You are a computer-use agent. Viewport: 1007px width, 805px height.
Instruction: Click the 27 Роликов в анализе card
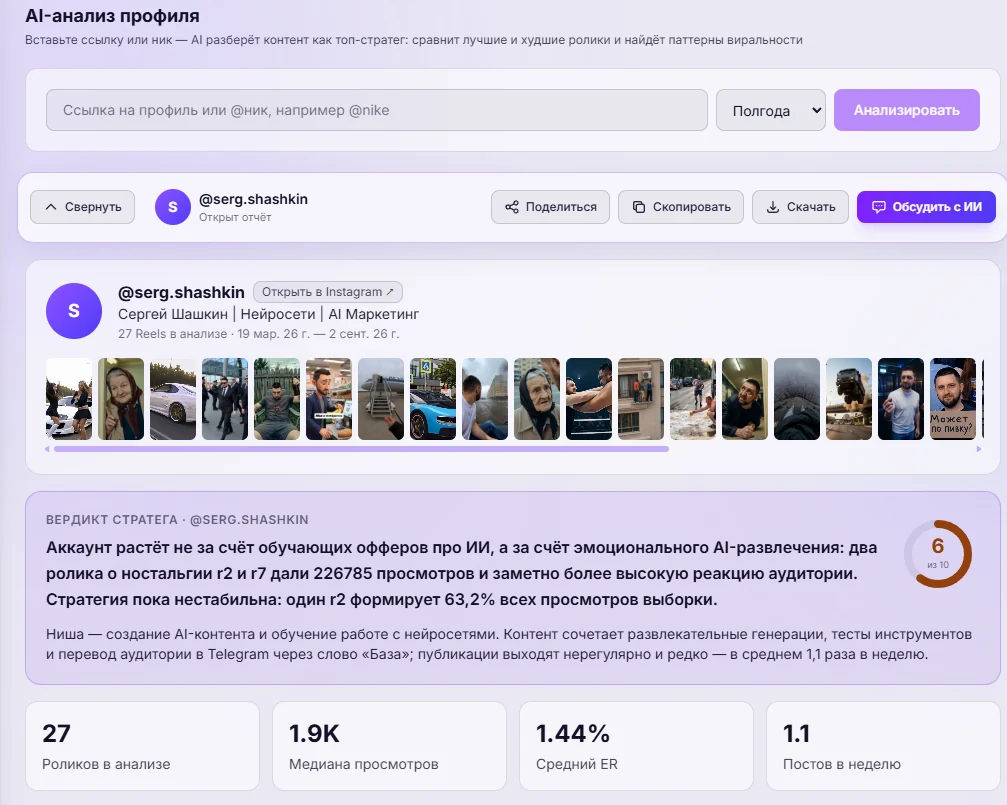(x=143, y=746)
